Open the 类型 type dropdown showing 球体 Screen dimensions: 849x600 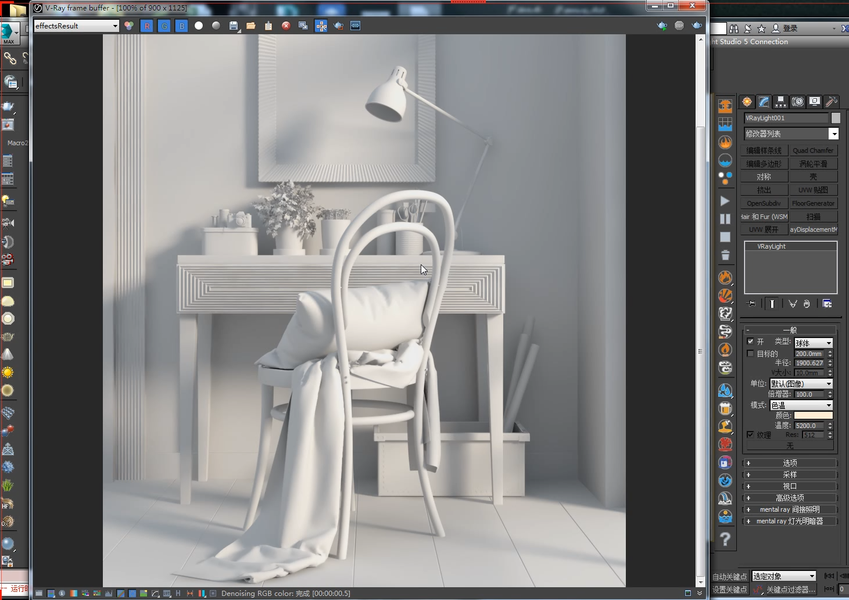pos(813,343)
